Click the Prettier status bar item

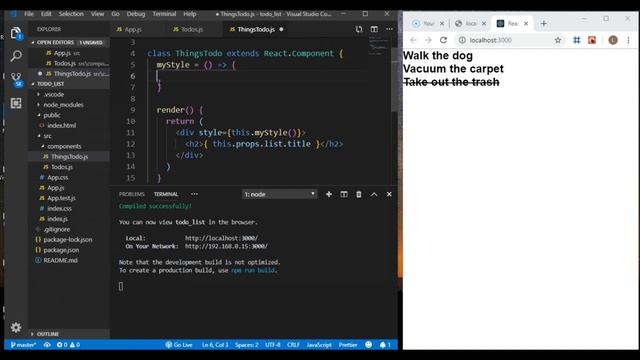[x=348, y=345]
